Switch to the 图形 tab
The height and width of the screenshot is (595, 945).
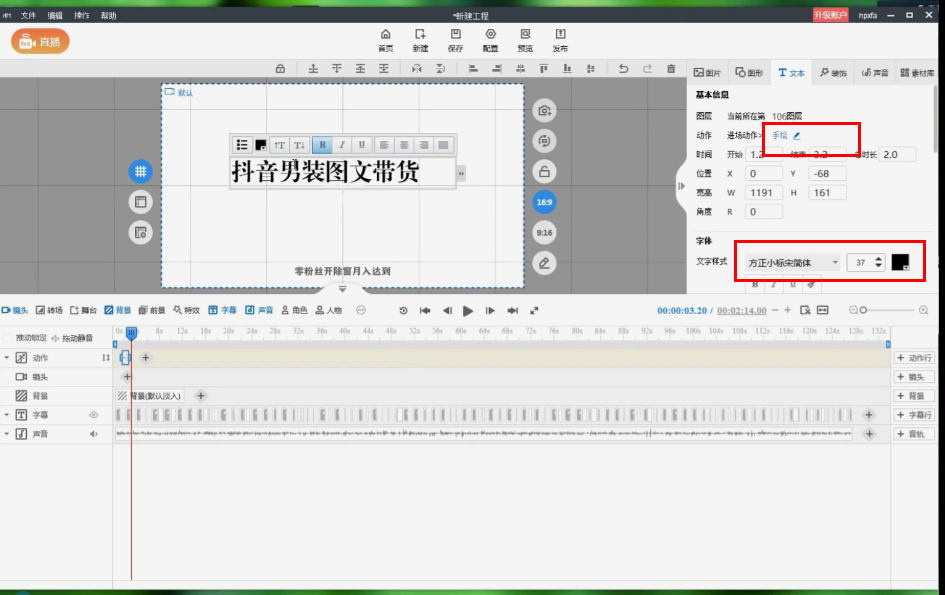point(749,72)
